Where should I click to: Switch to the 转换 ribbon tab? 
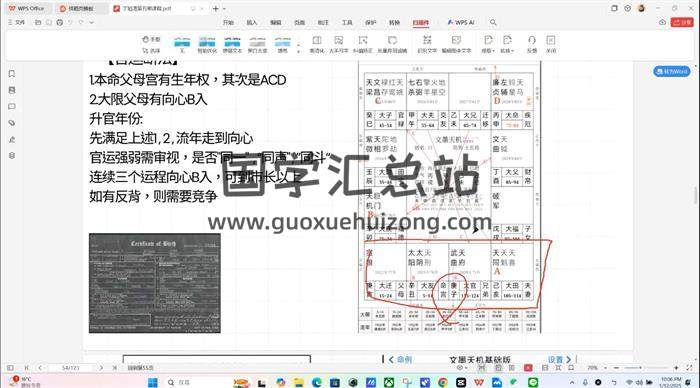pos(394,22)
